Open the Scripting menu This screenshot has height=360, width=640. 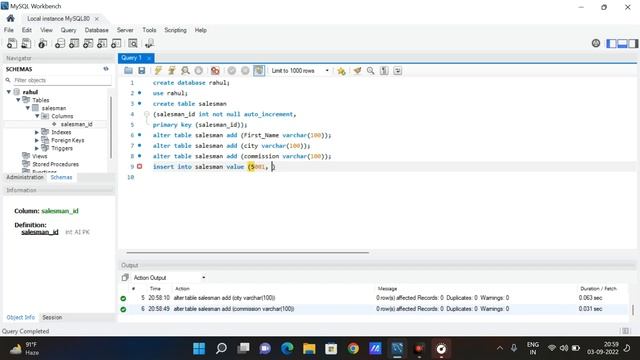(x=176, y=30)
